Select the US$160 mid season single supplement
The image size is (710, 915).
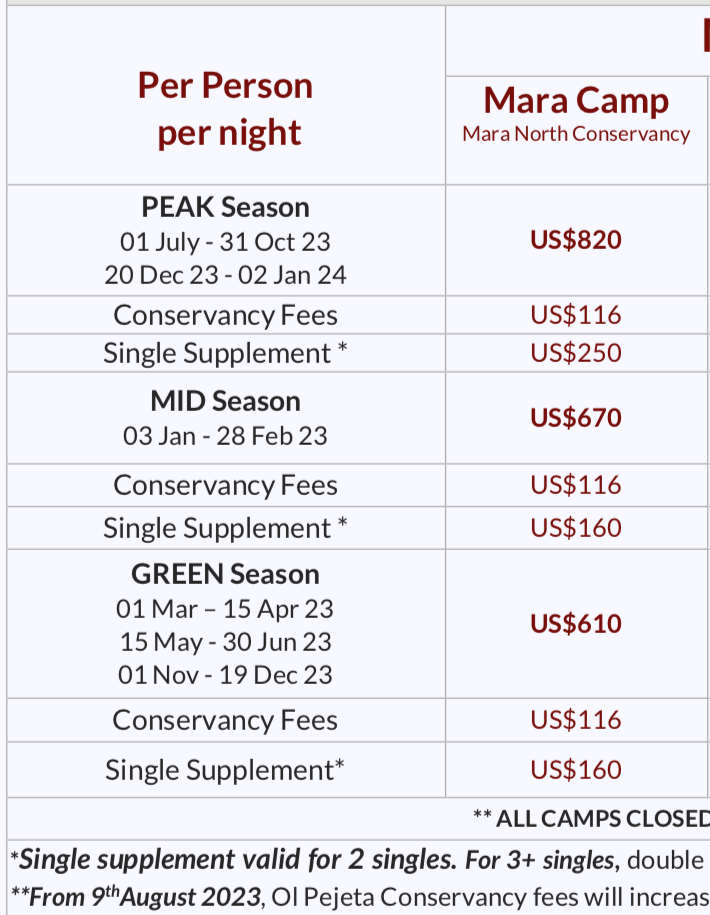click(576, 528)
